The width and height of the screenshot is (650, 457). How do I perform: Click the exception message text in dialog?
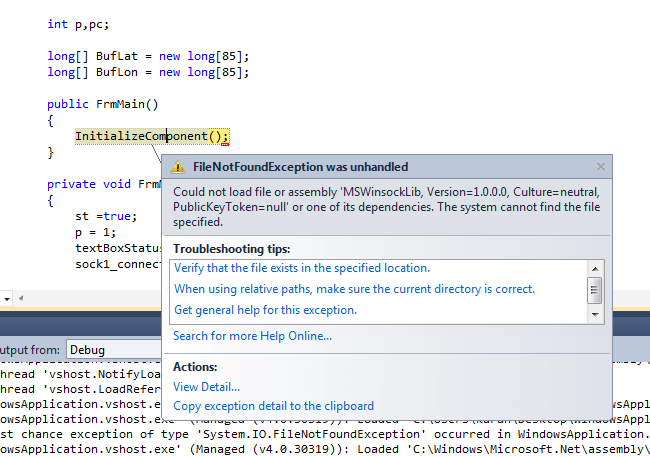(386, 207)
